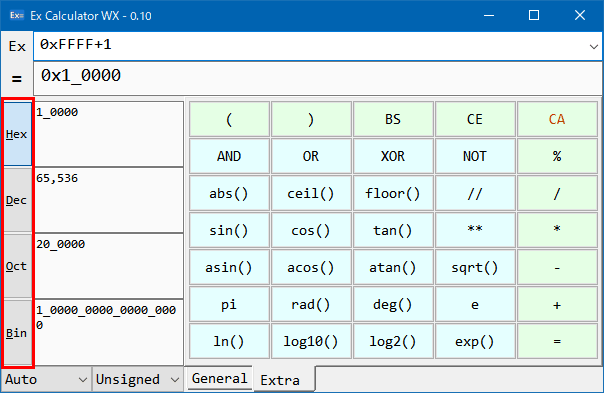Screen dimensions: 604x393
Task: Click the minus button
Action: [x=557, y=267]
